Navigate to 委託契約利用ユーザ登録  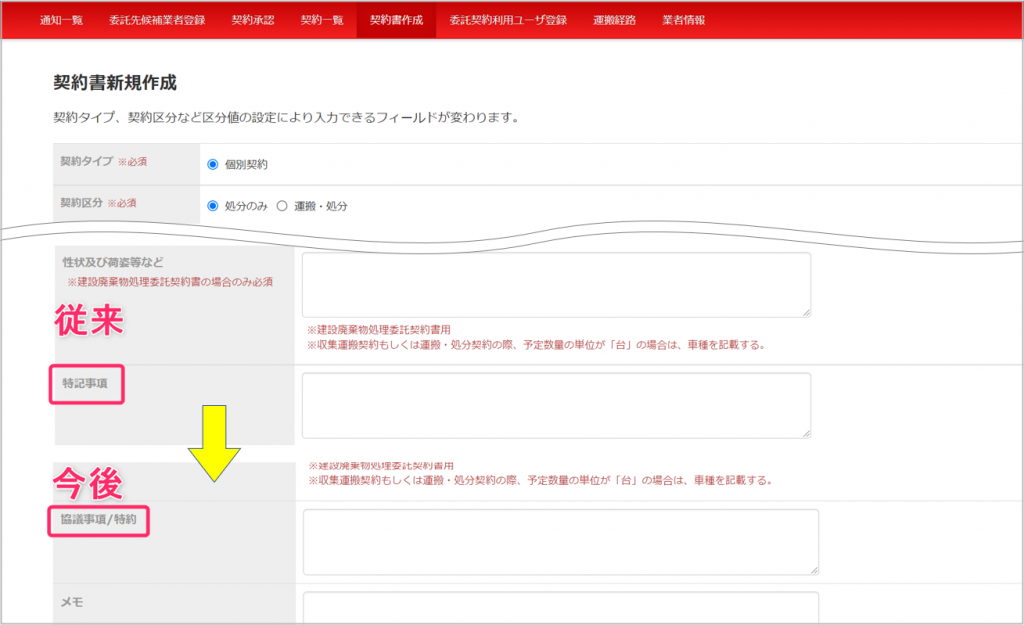pyautogui.click(x=508, y=20)
